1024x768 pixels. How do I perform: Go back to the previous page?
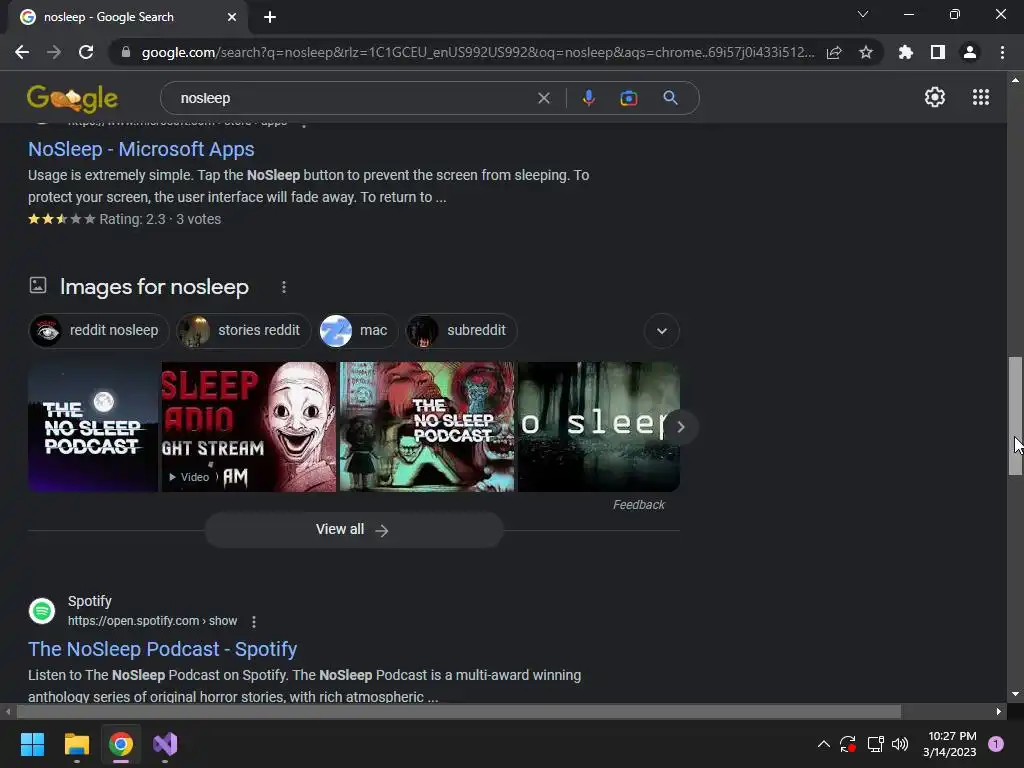(22, 52)
